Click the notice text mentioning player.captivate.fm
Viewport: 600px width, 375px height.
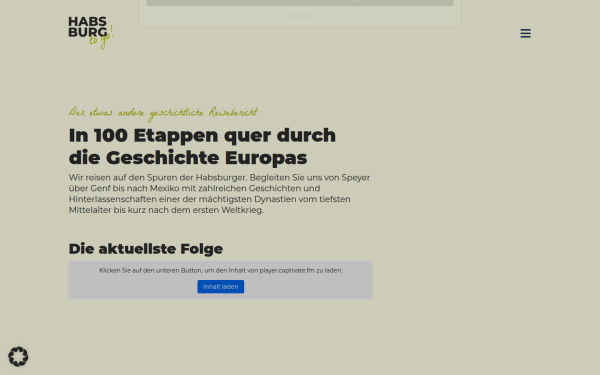[x=221, y=271]
